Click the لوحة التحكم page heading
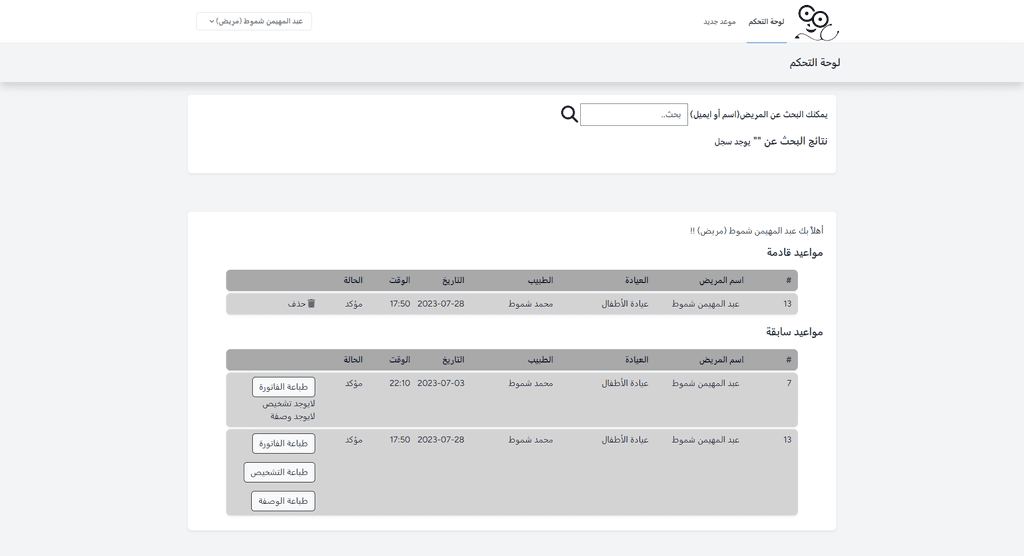Viewport: 1024px width, 556px height. point(814,63)
